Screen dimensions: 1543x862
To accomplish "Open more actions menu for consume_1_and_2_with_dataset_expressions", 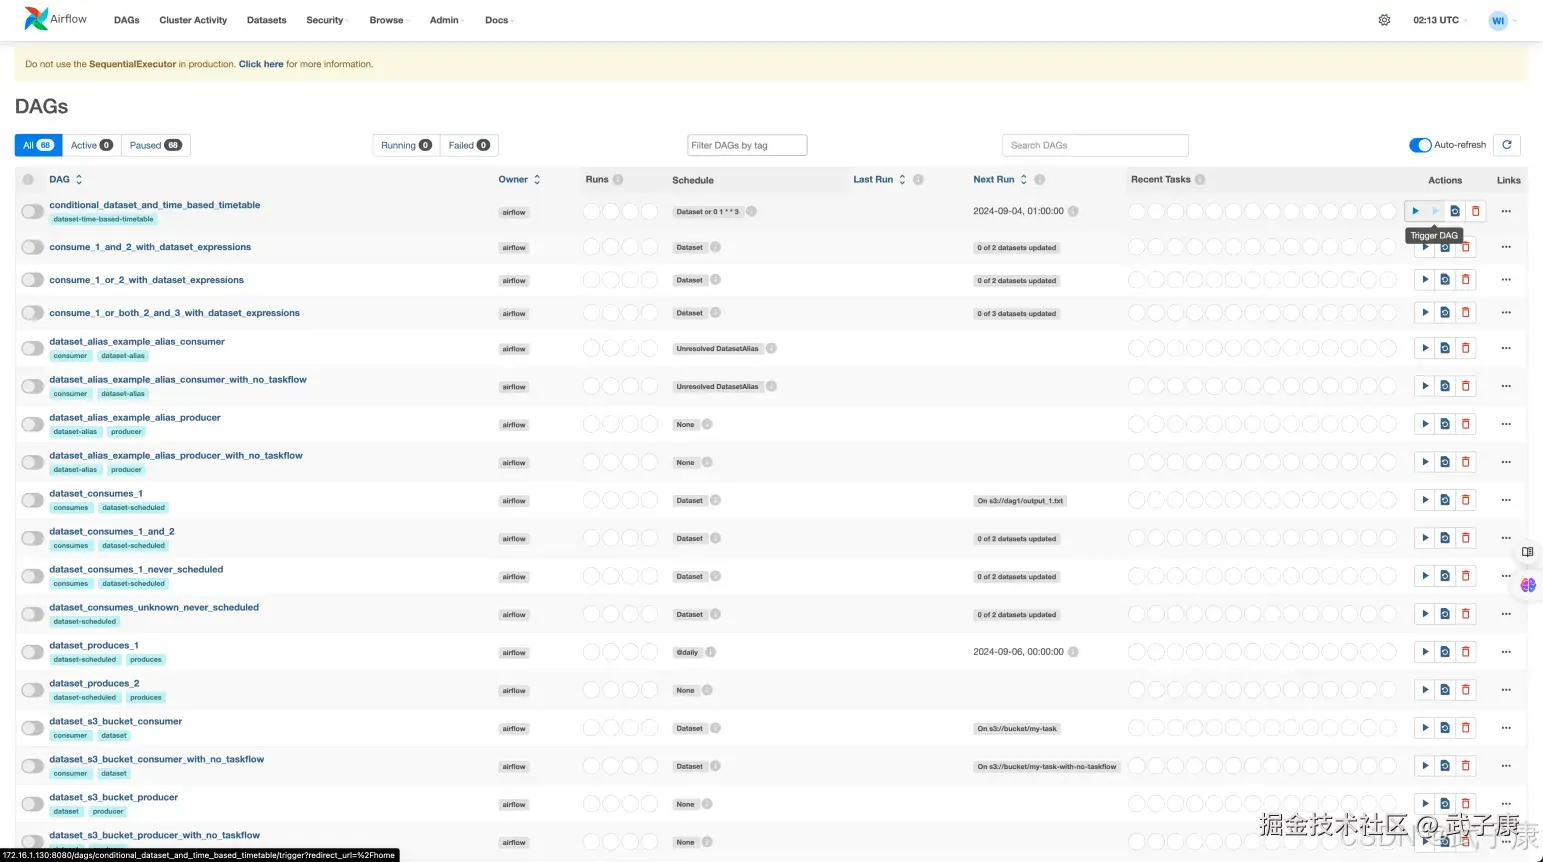I will coord(1505,247).
